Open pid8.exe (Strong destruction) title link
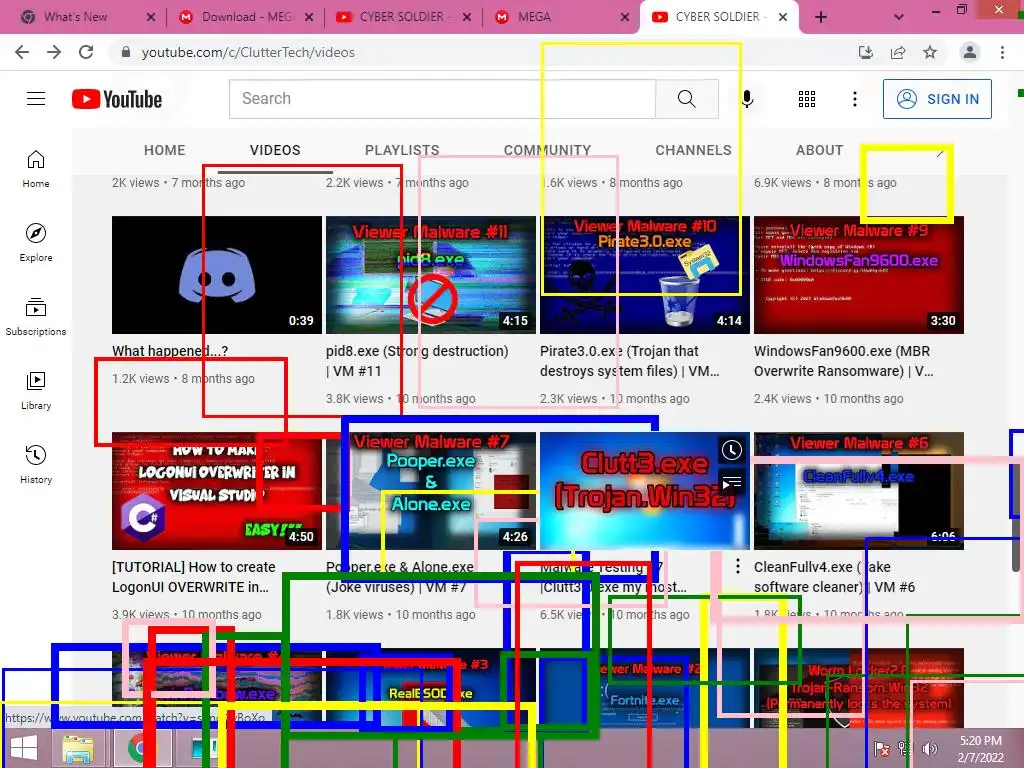The image size is (1024, 768). click(x=417, y=360)
